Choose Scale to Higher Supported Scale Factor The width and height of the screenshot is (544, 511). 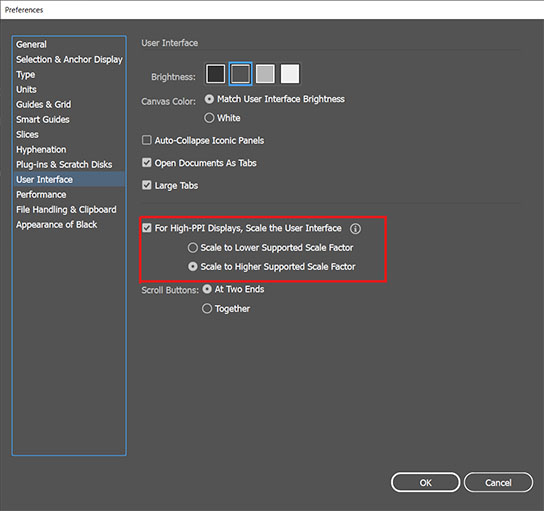(x=193, y=266)
